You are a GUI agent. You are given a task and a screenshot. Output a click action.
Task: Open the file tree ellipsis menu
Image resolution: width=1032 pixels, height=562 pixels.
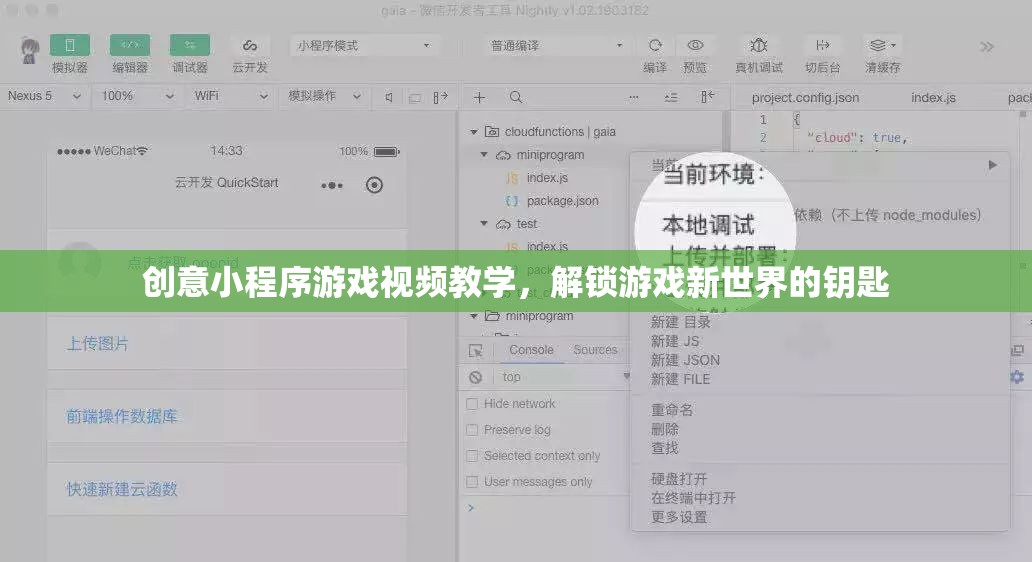point(633,97)
